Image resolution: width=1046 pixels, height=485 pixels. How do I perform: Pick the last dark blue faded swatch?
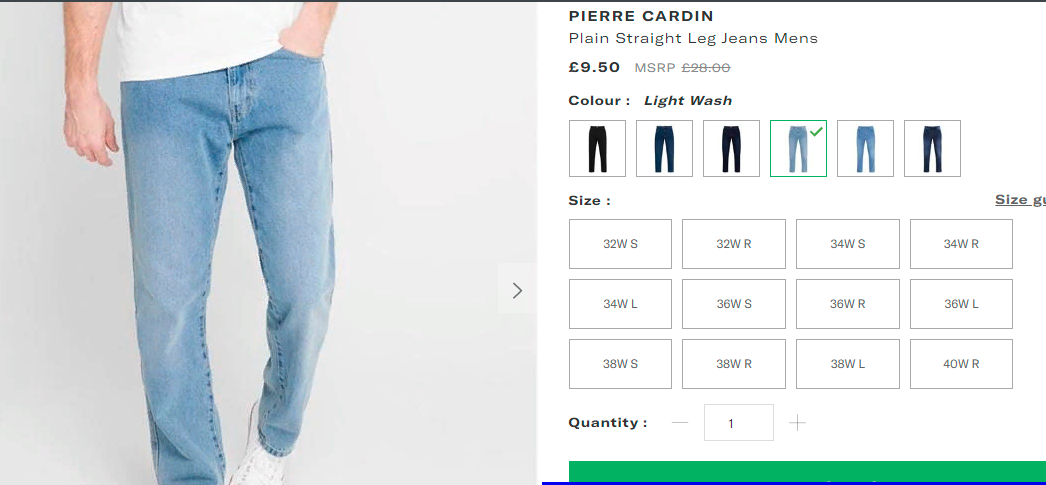pos(933,148)
